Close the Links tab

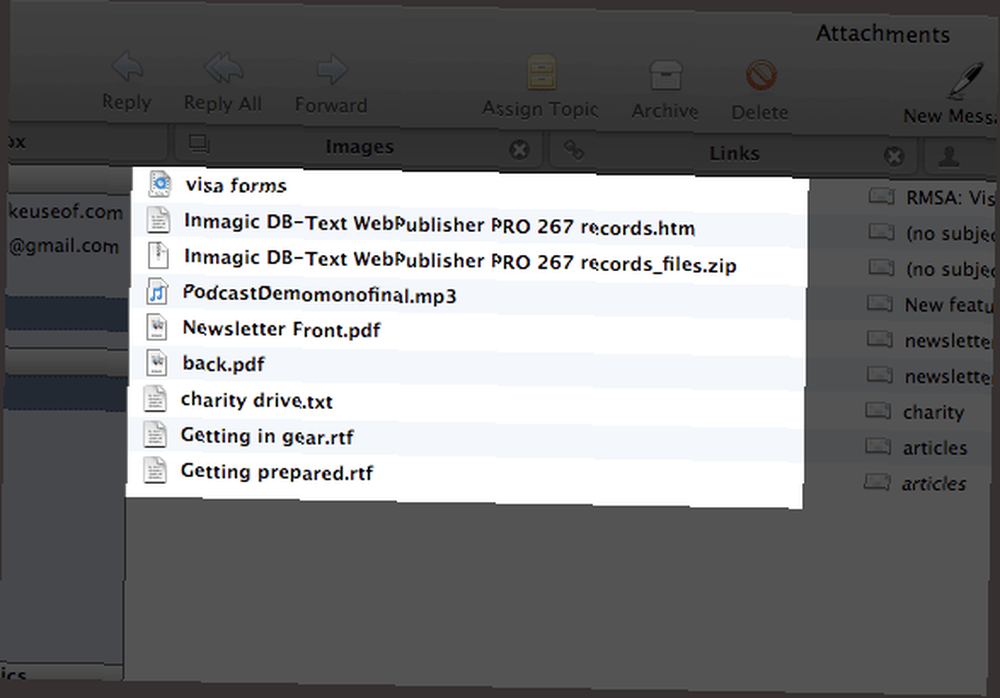pyautogui.click(x=894, y=156)
